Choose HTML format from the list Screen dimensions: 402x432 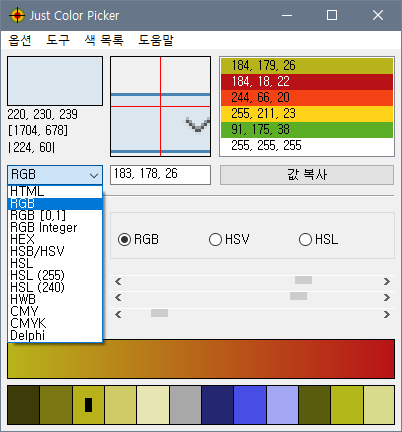point(55,192)
